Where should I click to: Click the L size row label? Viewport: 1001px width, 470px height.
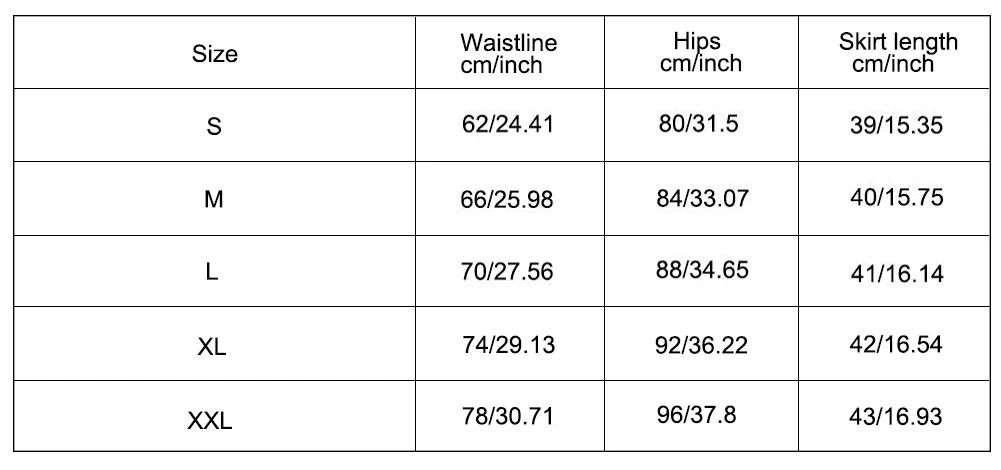click(212, 272)
